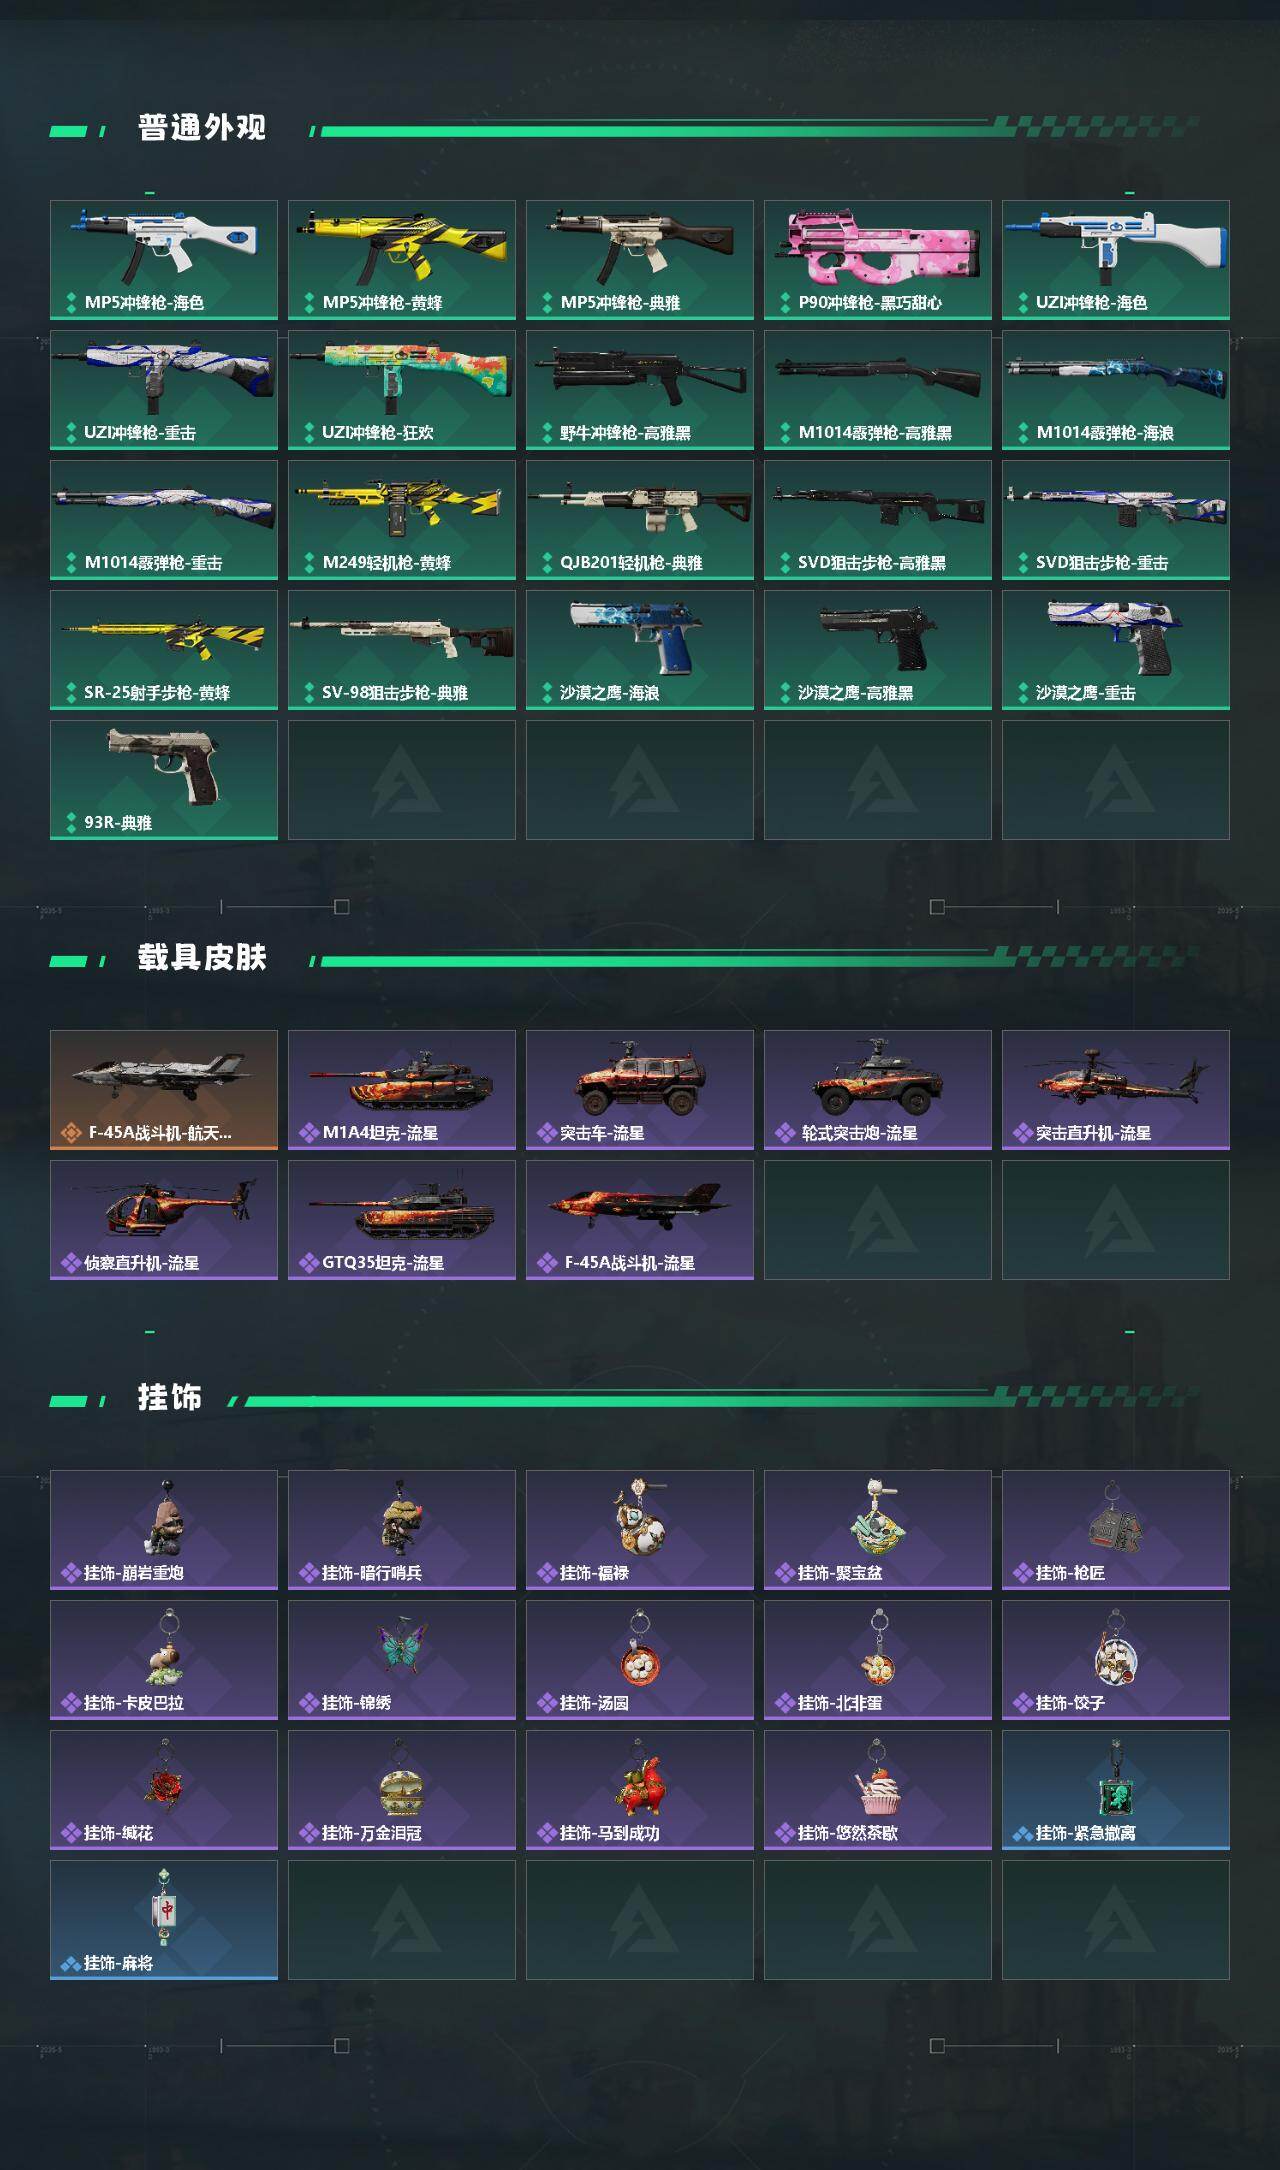Select the P90 pink submachine gun skin

[x=878, y=260]
